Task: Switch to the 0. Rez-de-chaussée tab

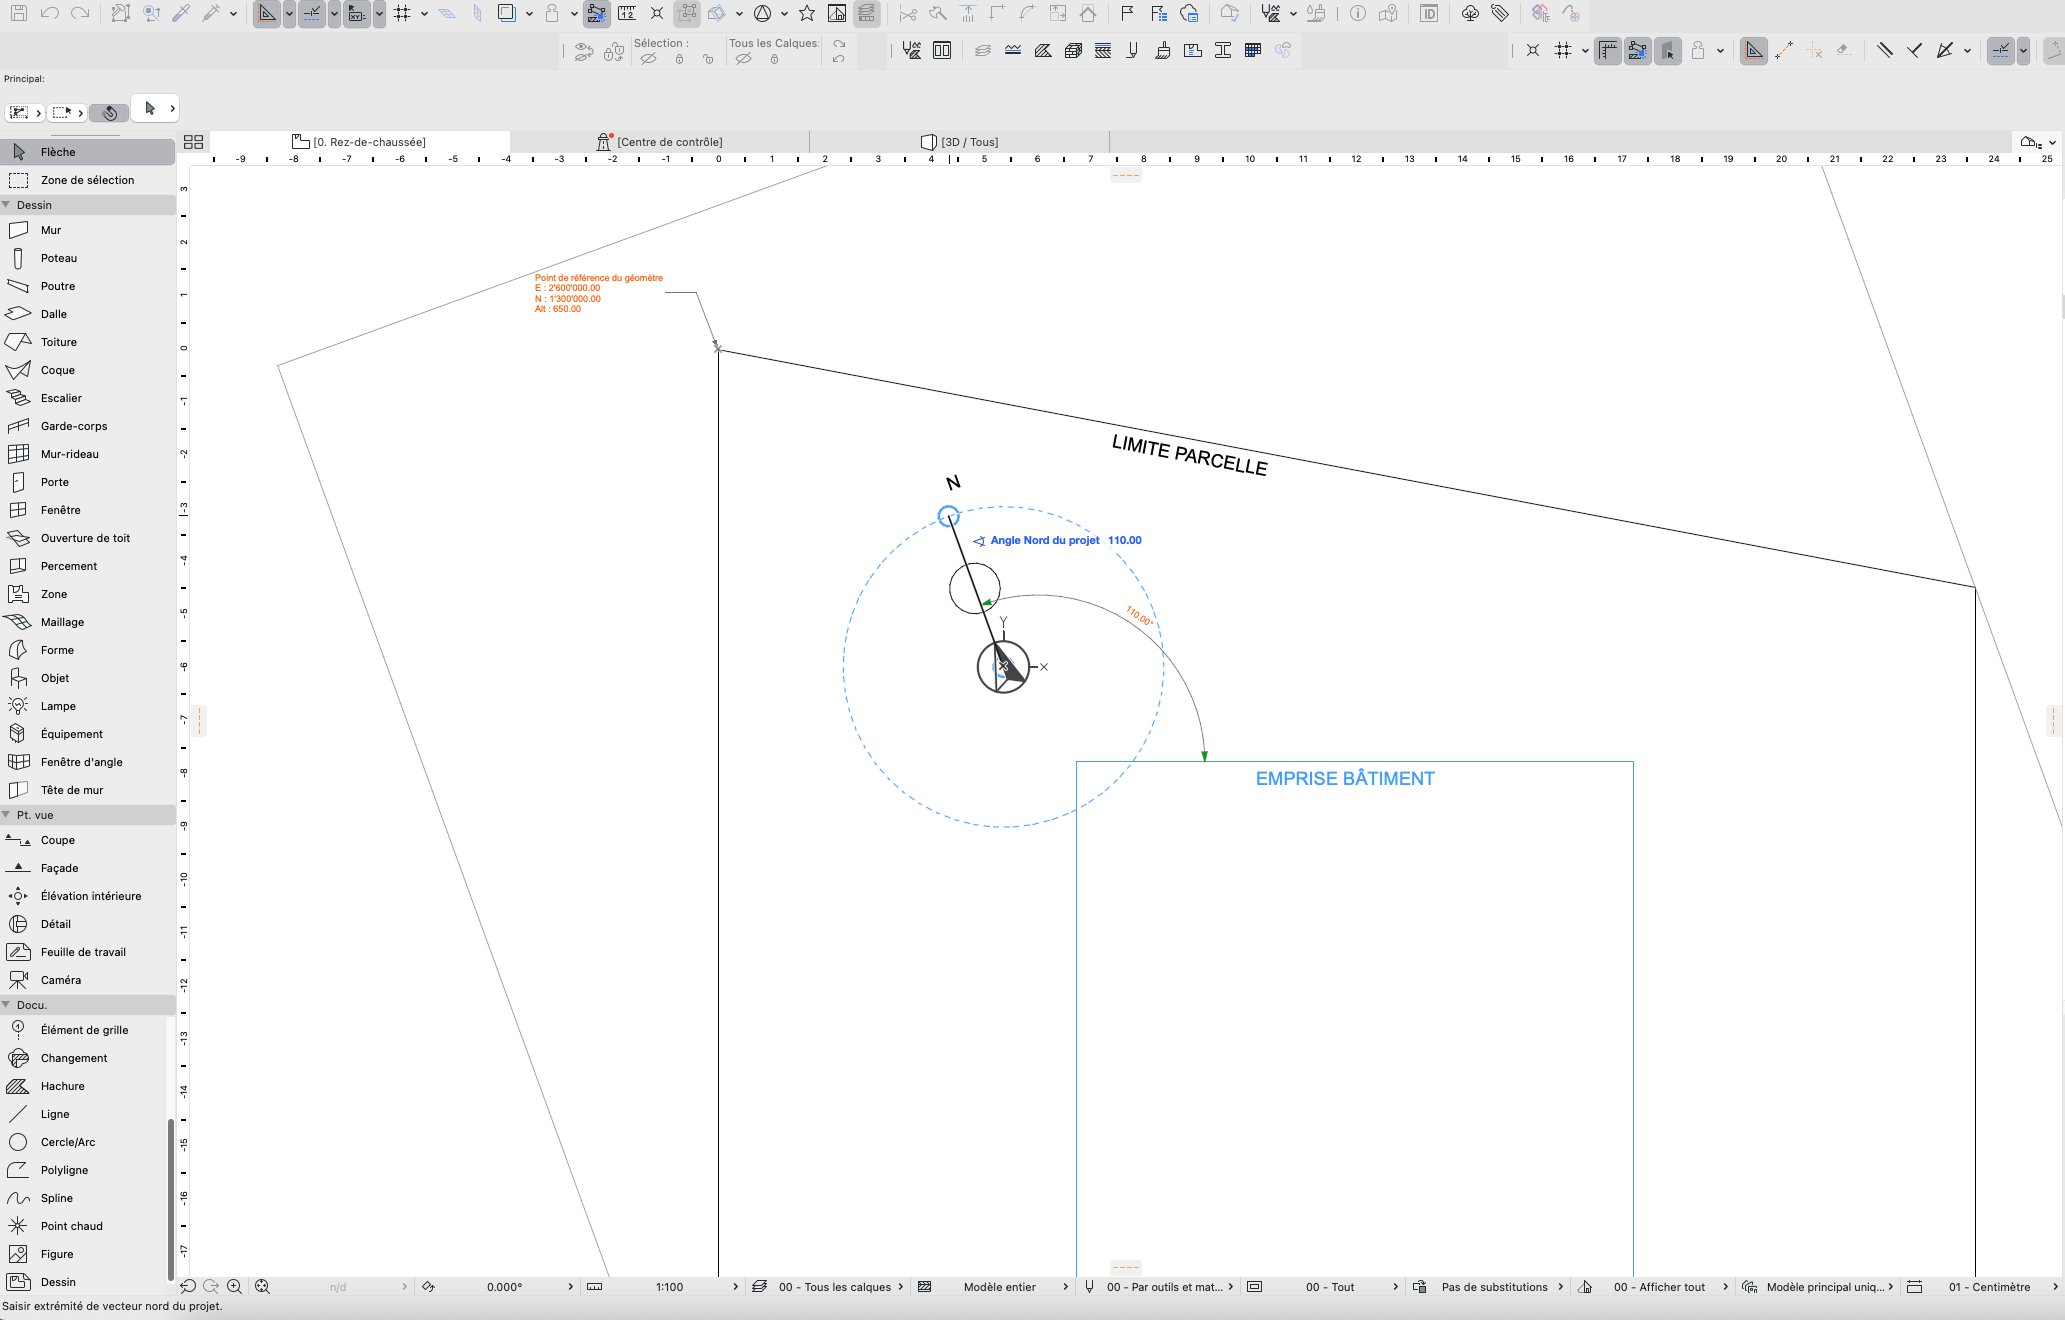Action: 360,142
